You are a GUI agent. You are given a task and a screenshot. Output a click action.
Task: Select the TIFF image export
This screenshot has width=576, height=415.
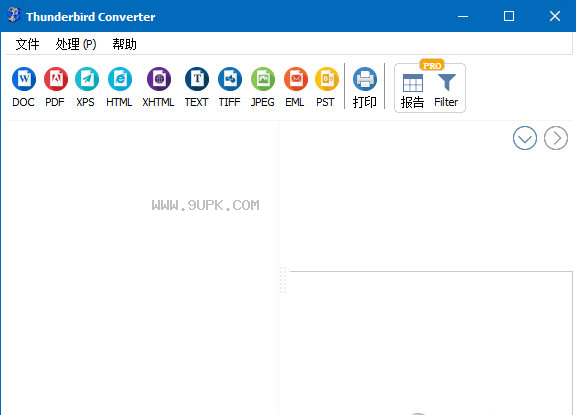(x=230, y=87)
